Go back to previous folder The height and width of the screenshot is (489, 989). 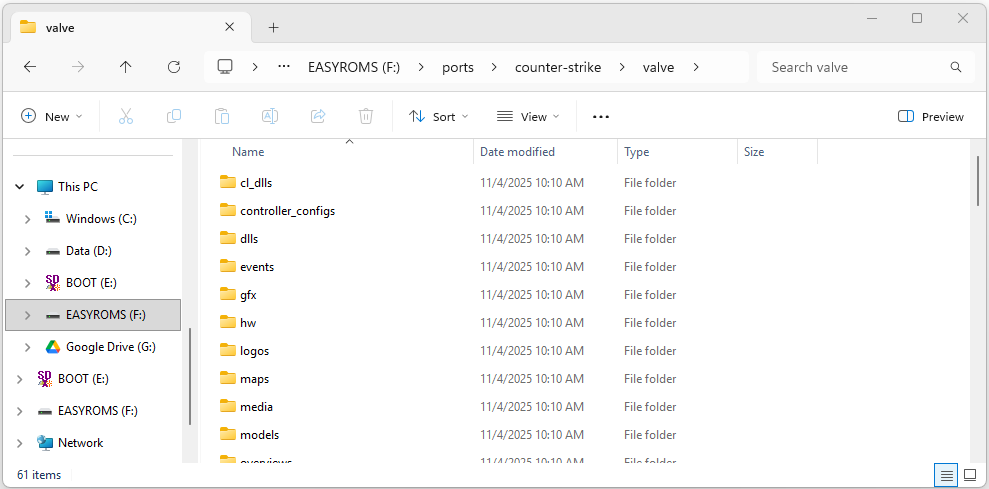[x=30, y=67]
